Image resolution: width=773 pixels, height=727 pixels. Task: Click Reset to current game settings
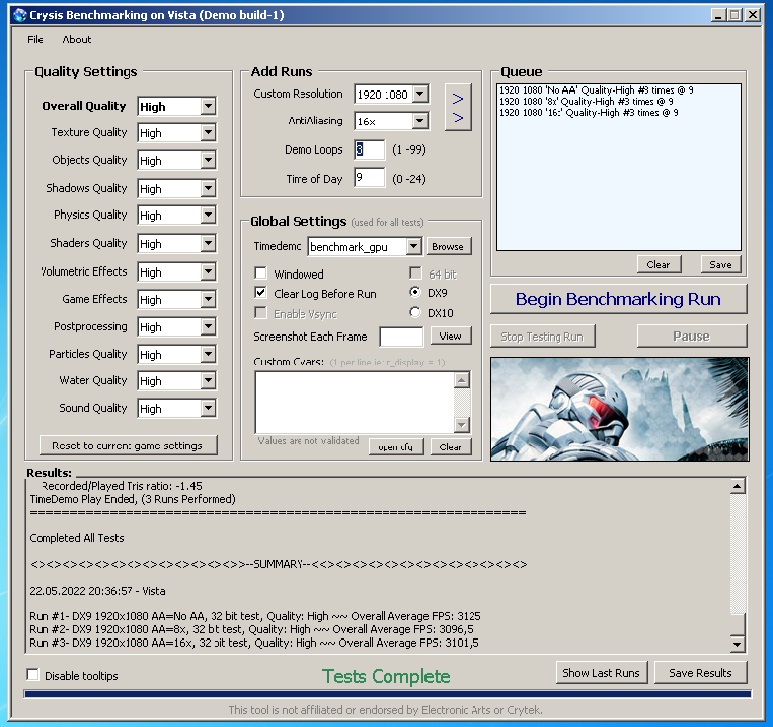(128, 445)
